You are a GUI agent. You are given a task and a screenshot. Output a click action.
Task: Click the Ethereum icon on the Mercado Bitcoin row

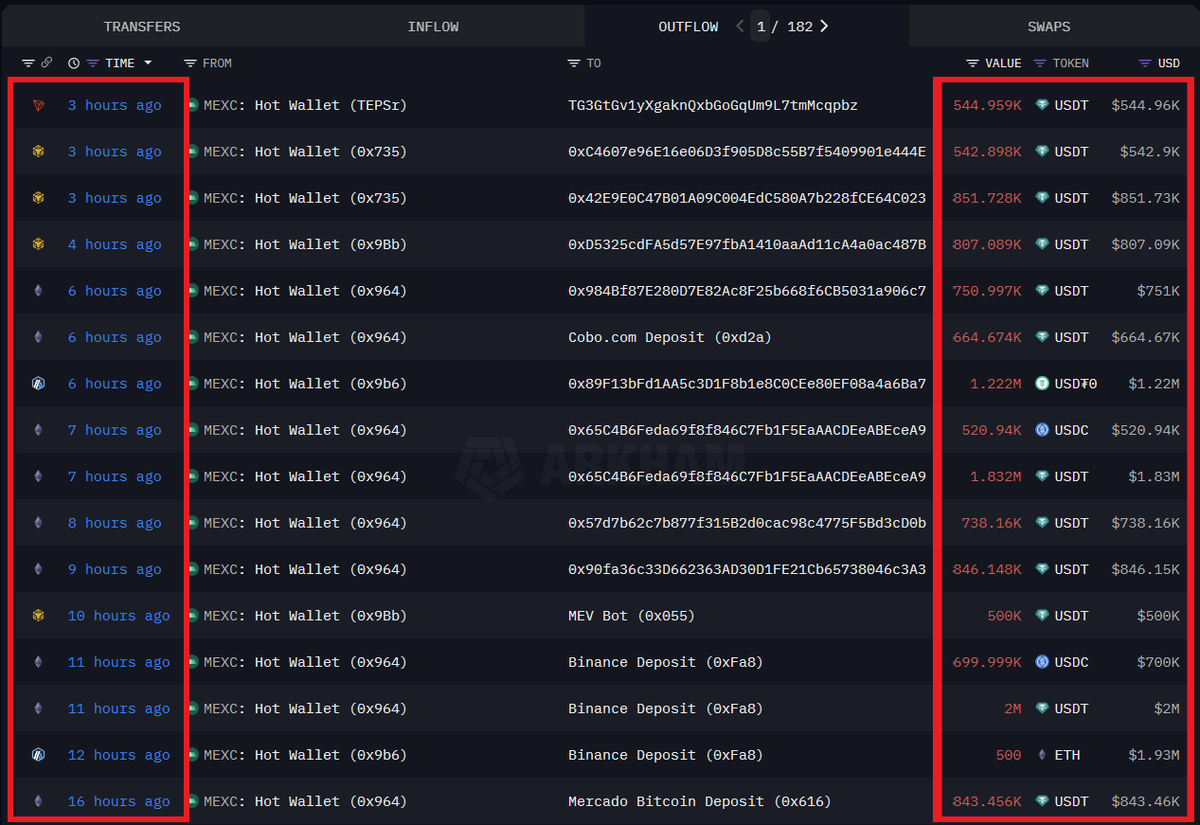39,801
